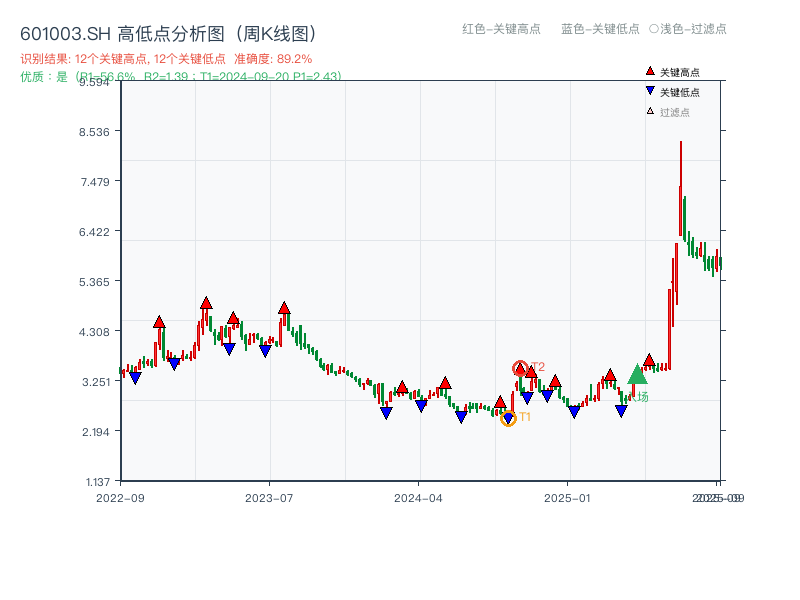Click the 4.308 y-axis label
This screenshot has height=600, width=800.
pos(94,332)
